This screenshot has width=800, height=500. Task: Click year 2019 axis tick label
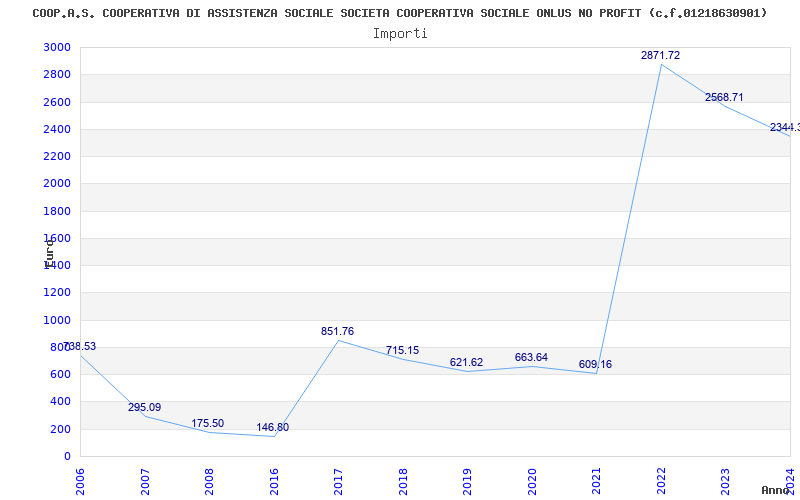(467, 480)
